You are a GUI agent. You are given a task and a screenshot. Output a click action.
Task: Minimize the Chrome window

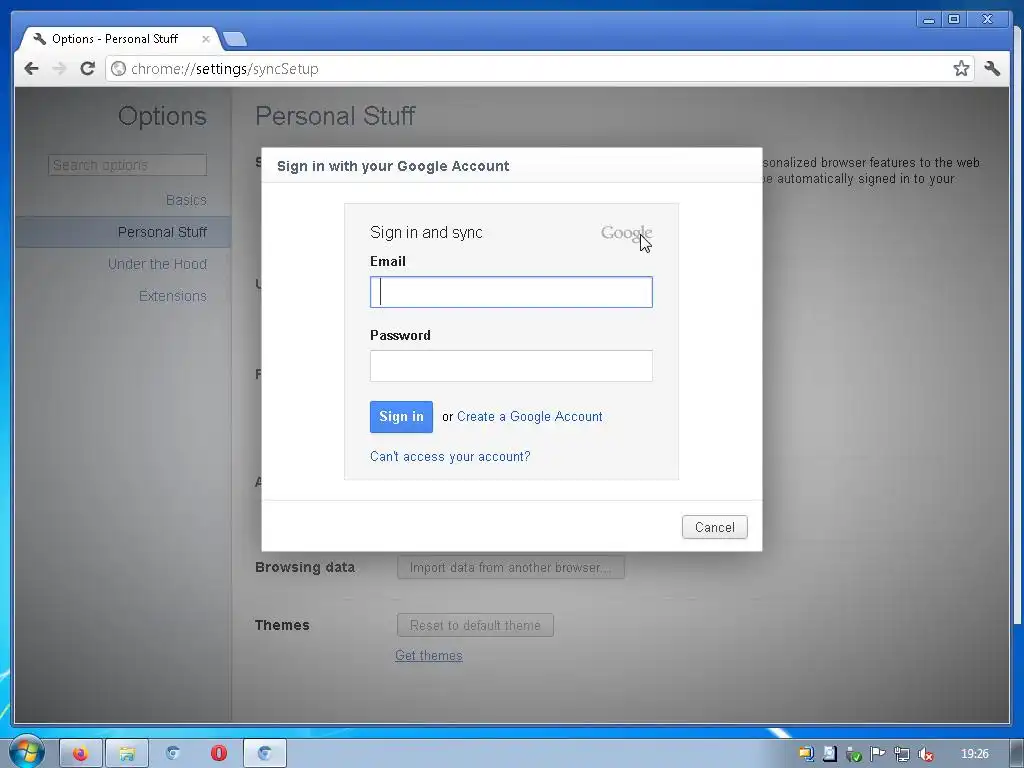[x=929, y=20]
